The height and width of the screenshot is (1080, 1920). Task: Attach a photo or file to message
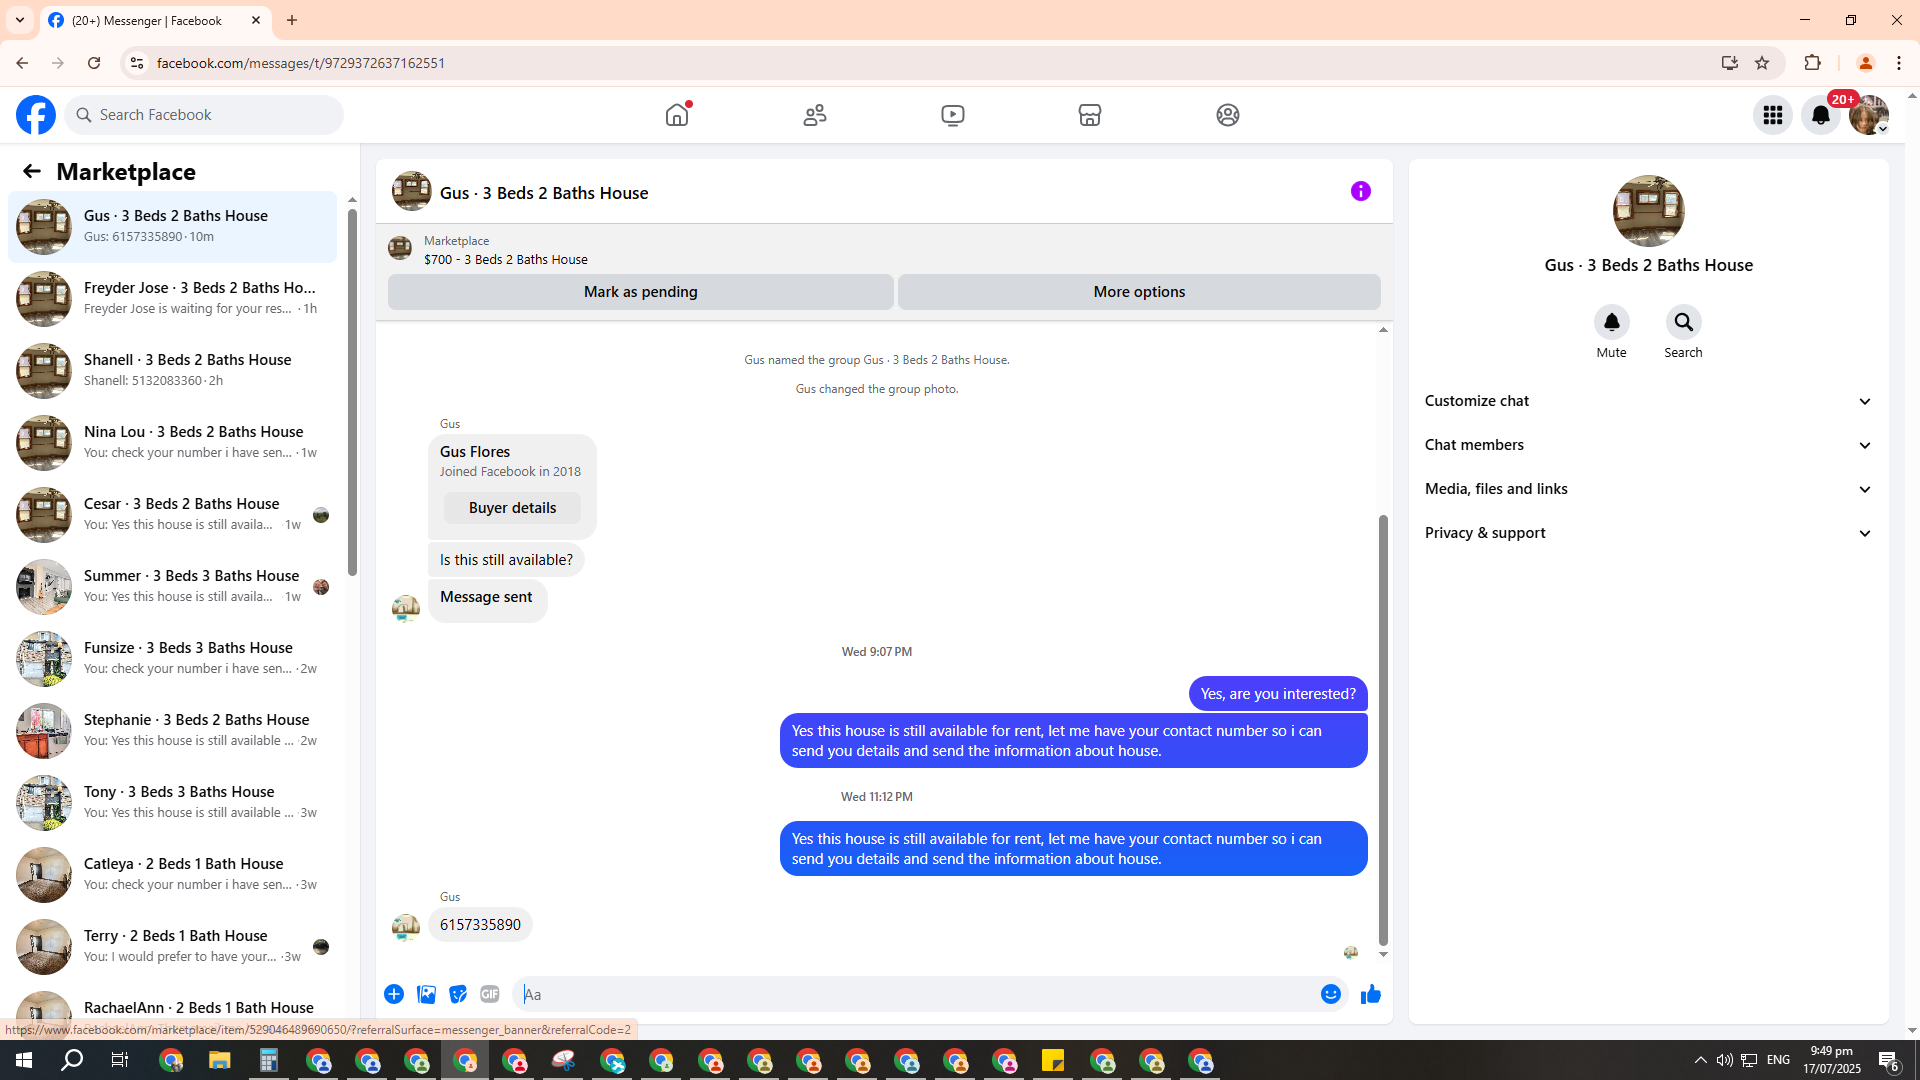426,994
